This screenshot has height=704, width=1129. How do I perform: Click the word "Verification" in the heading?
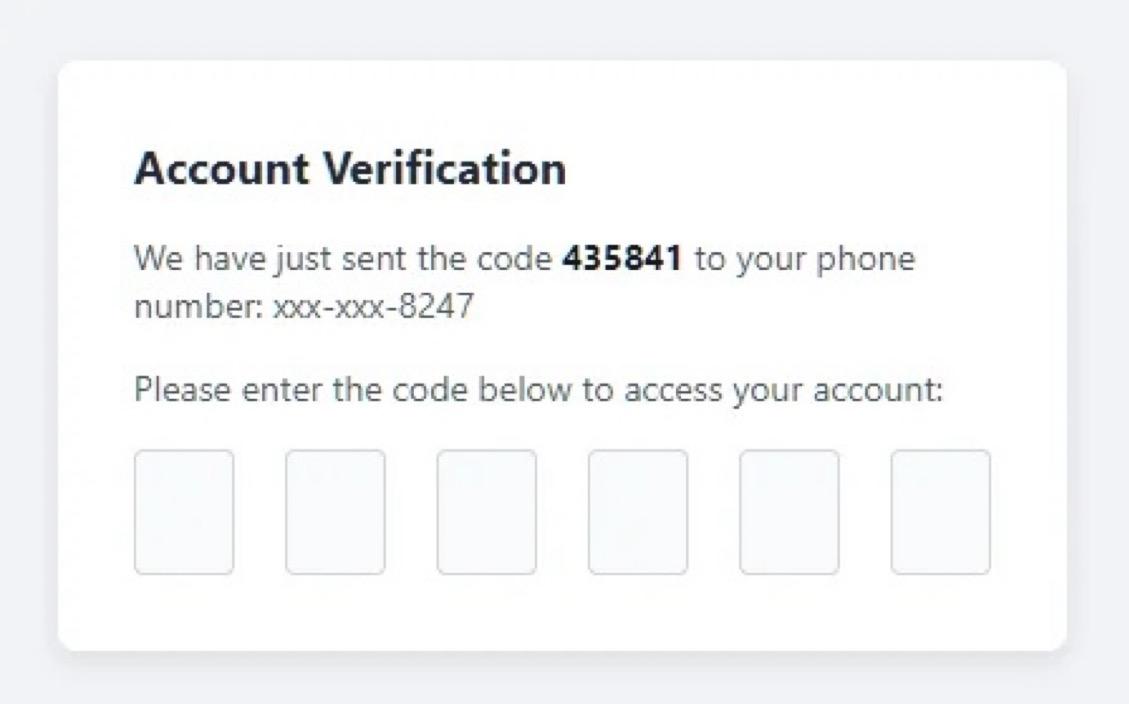[444, 168]
